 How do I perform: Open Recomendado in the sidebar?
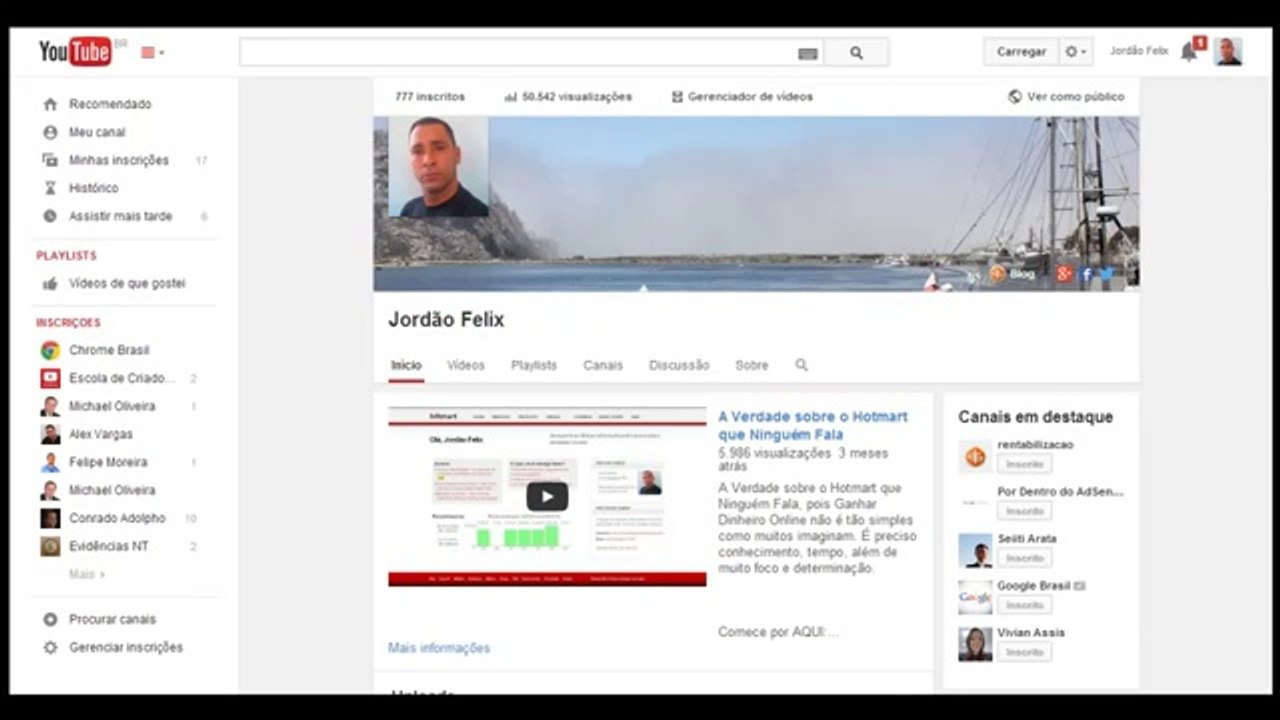pos(110,104)
